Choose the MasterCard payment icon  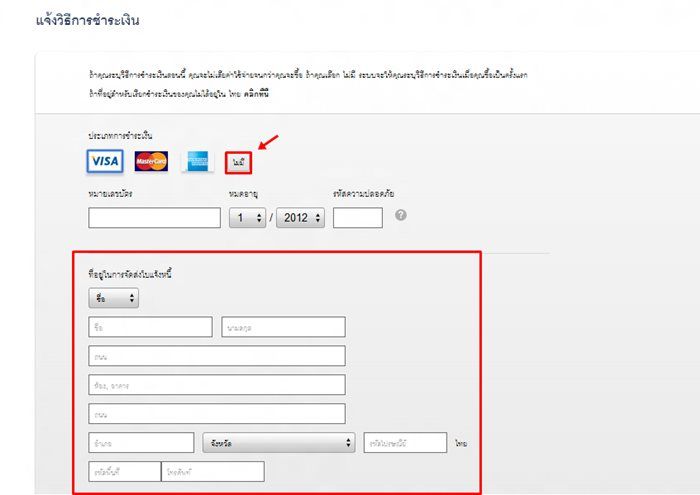(151, 161)
